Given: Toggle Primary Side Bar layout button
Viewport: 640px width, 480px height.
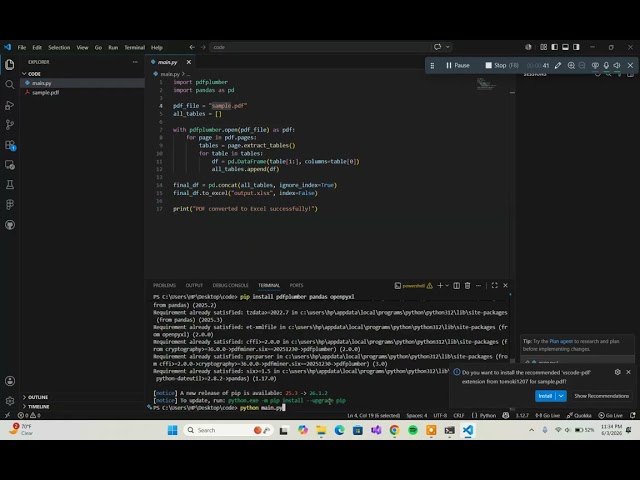Looking at the screenshot, I should click(554, 47).
